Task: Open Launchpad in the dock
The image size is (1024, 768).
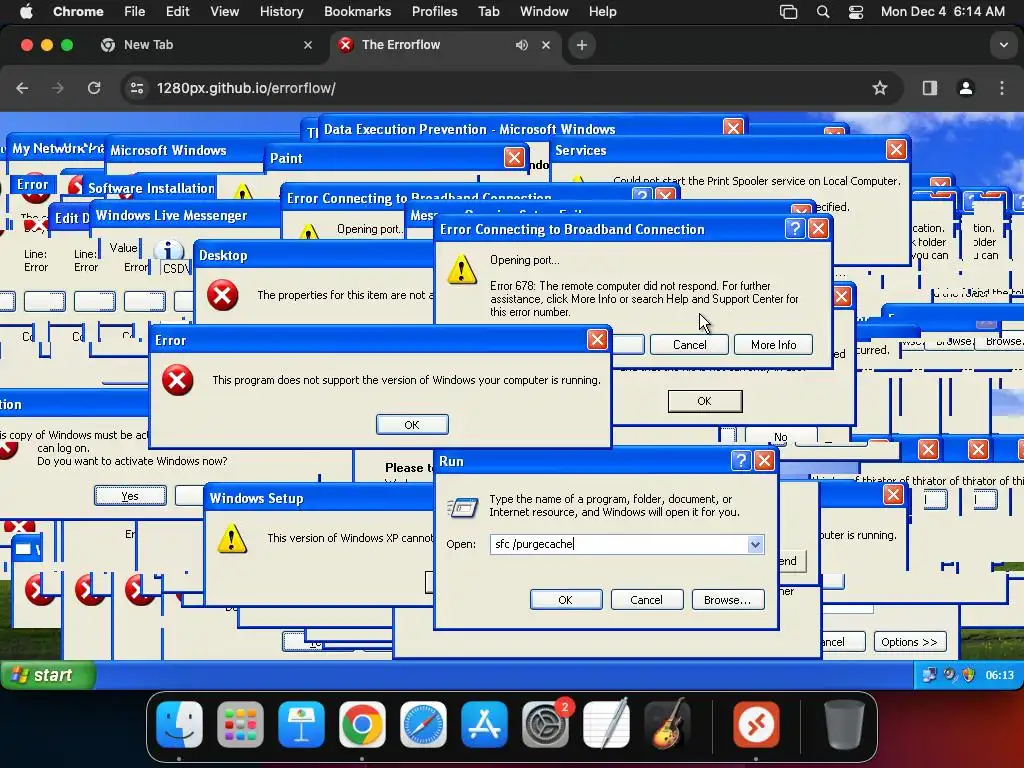Action: (x=240, y=724)
